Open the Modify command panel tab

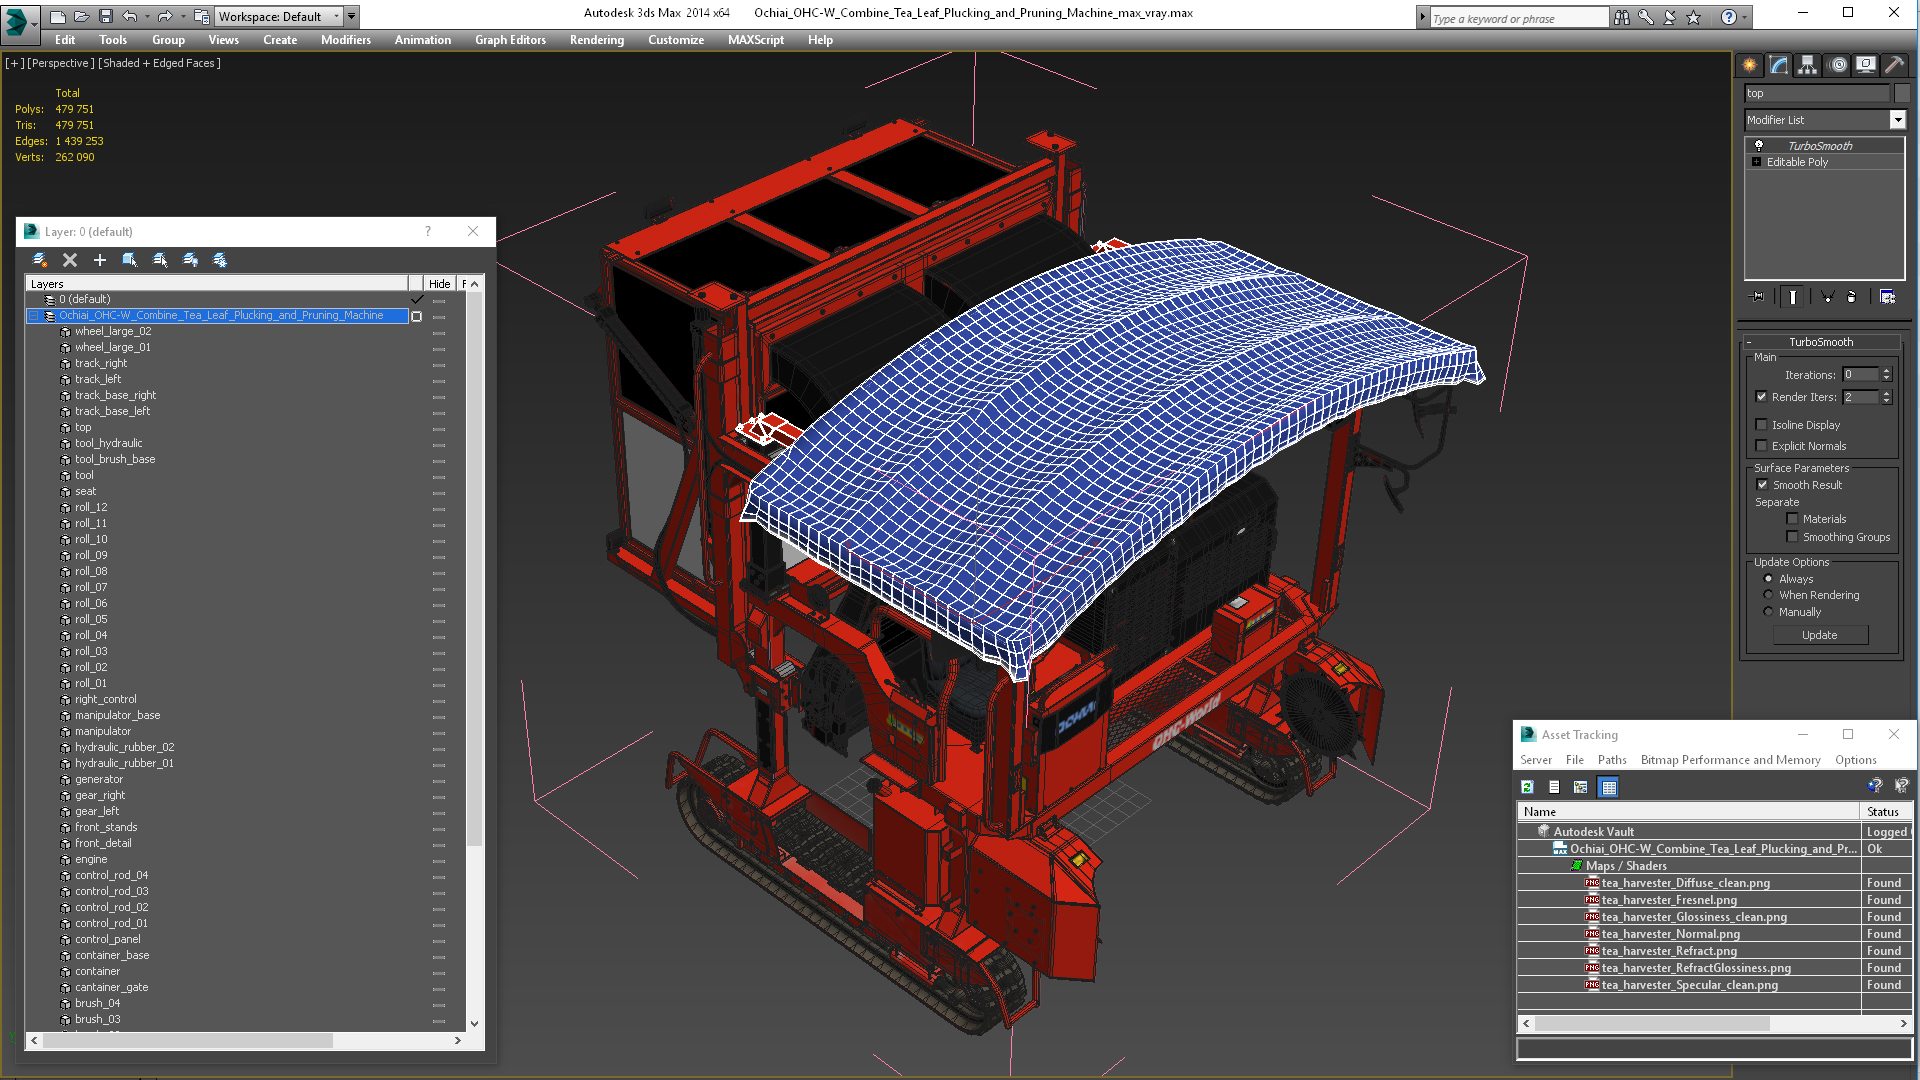(1778, 65)
